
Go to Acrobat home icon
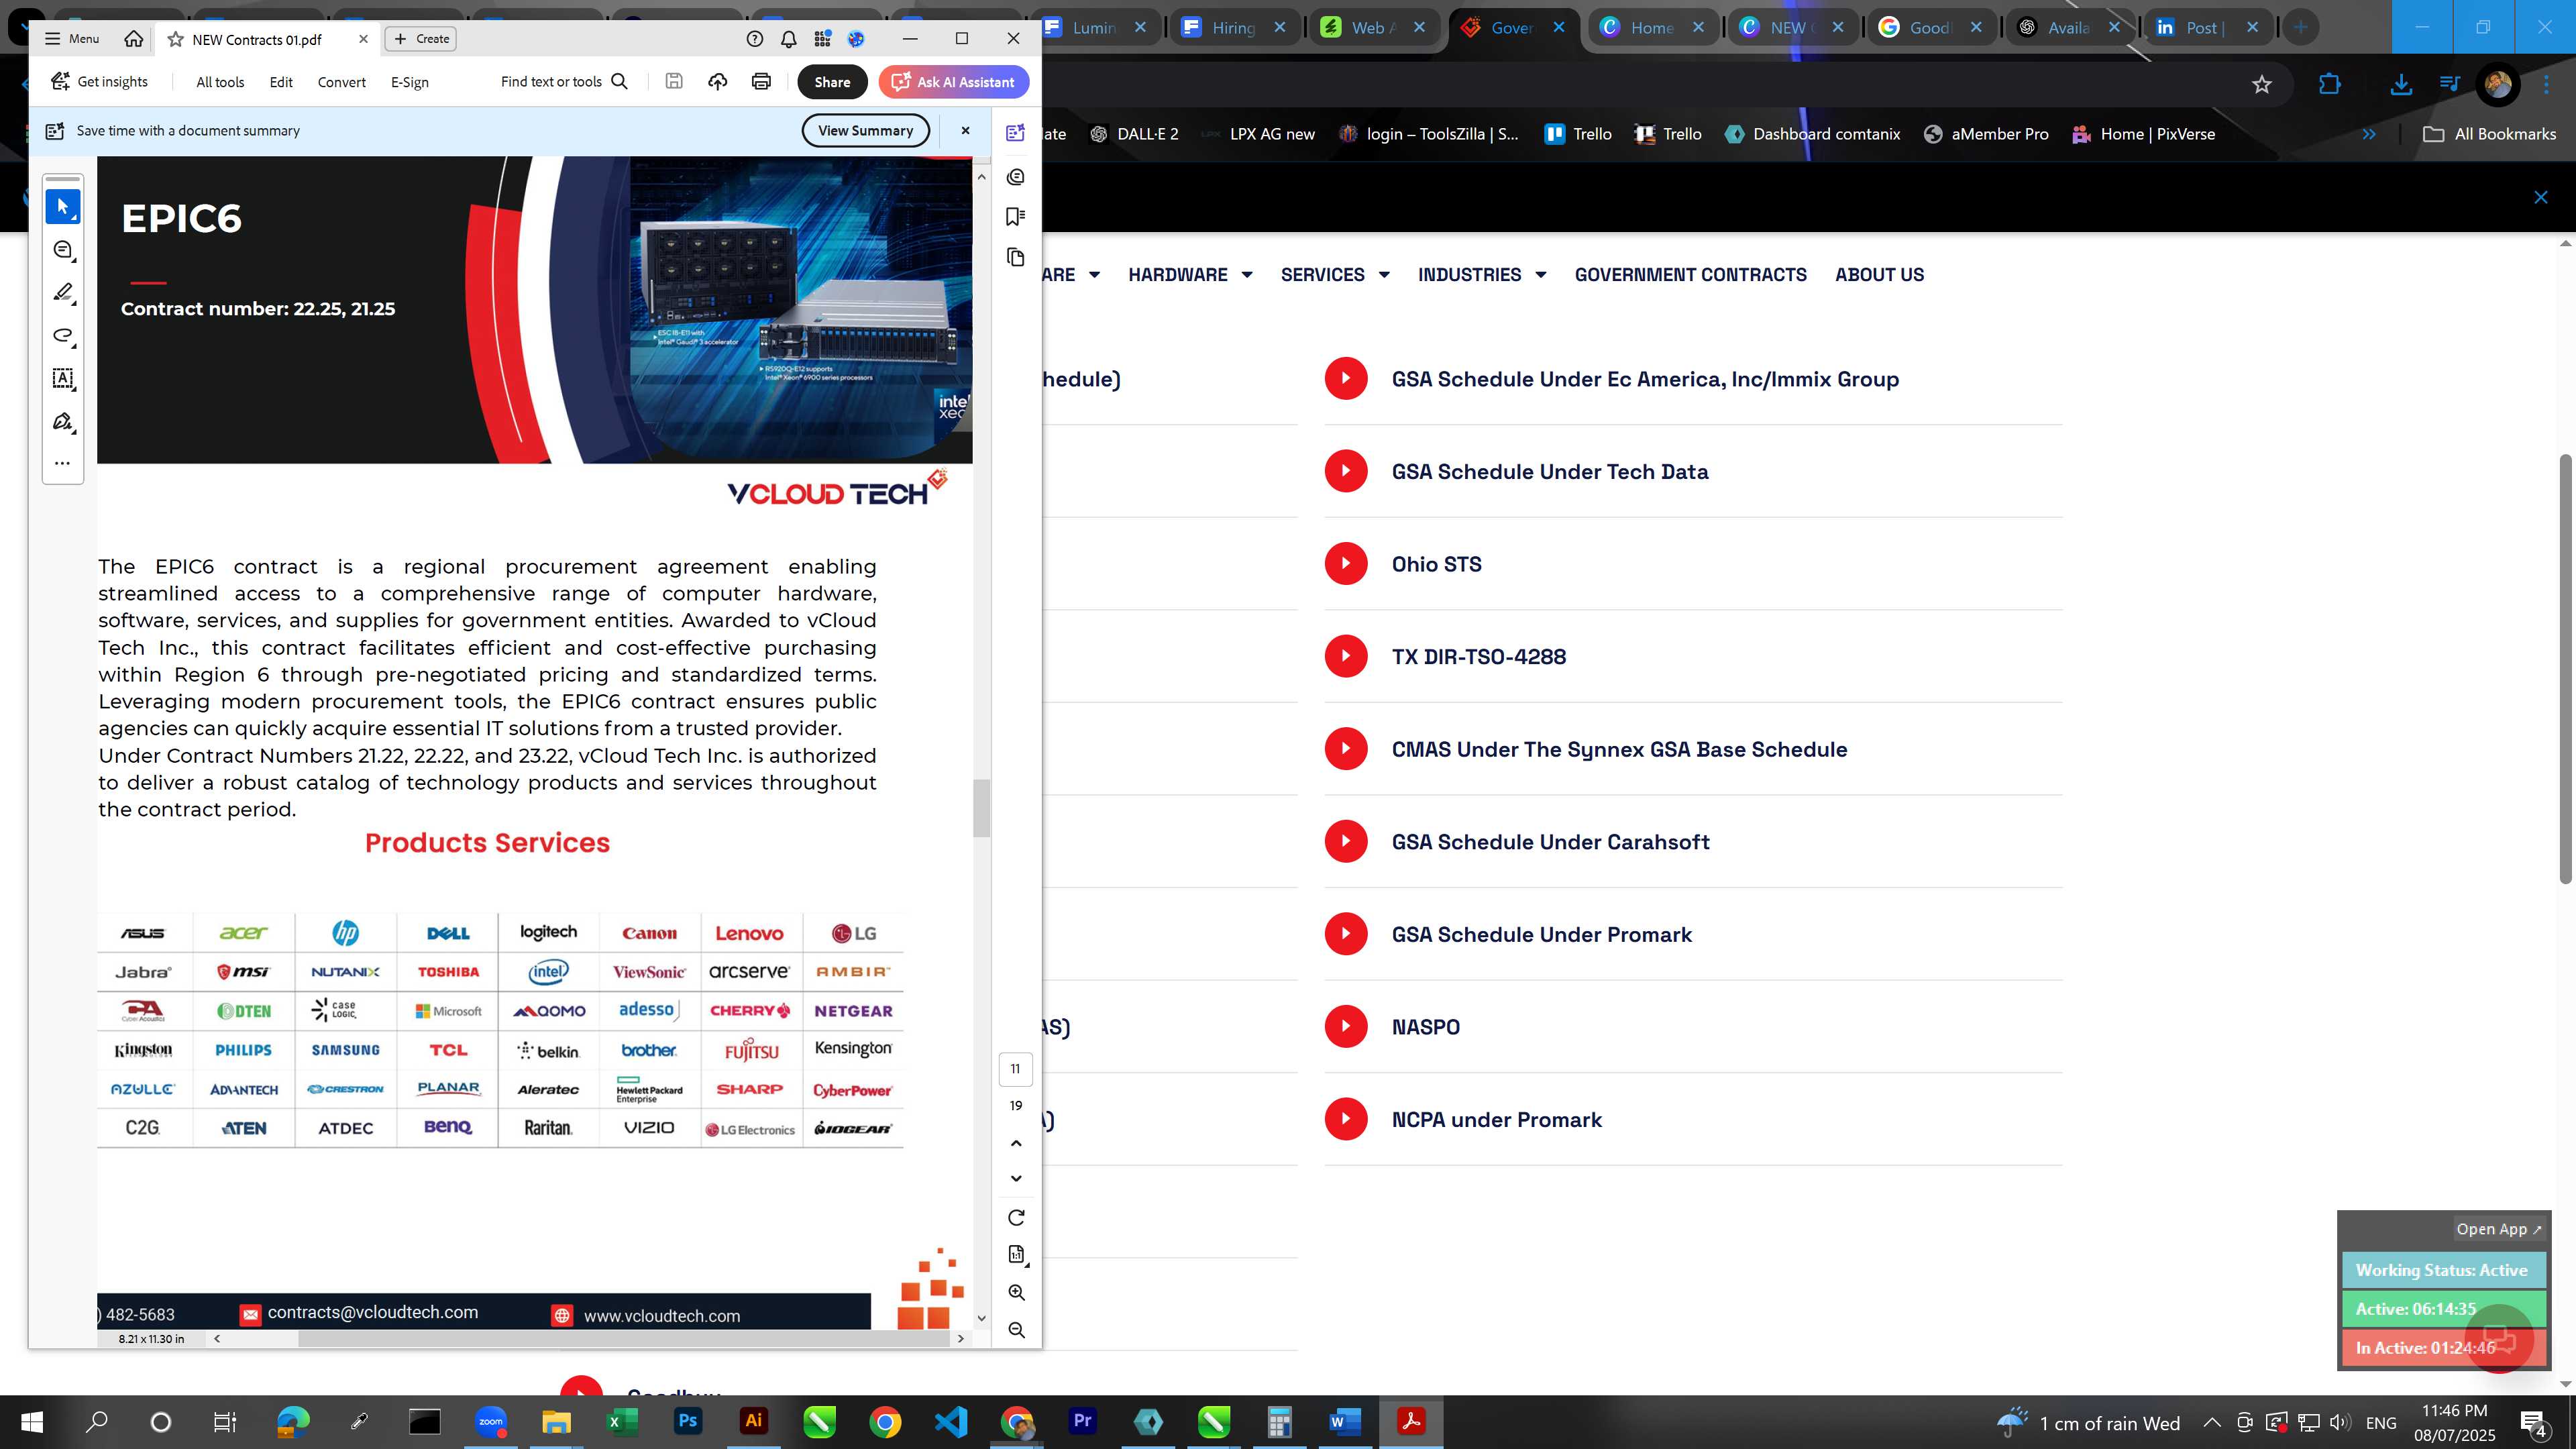(x=133, y=39)
